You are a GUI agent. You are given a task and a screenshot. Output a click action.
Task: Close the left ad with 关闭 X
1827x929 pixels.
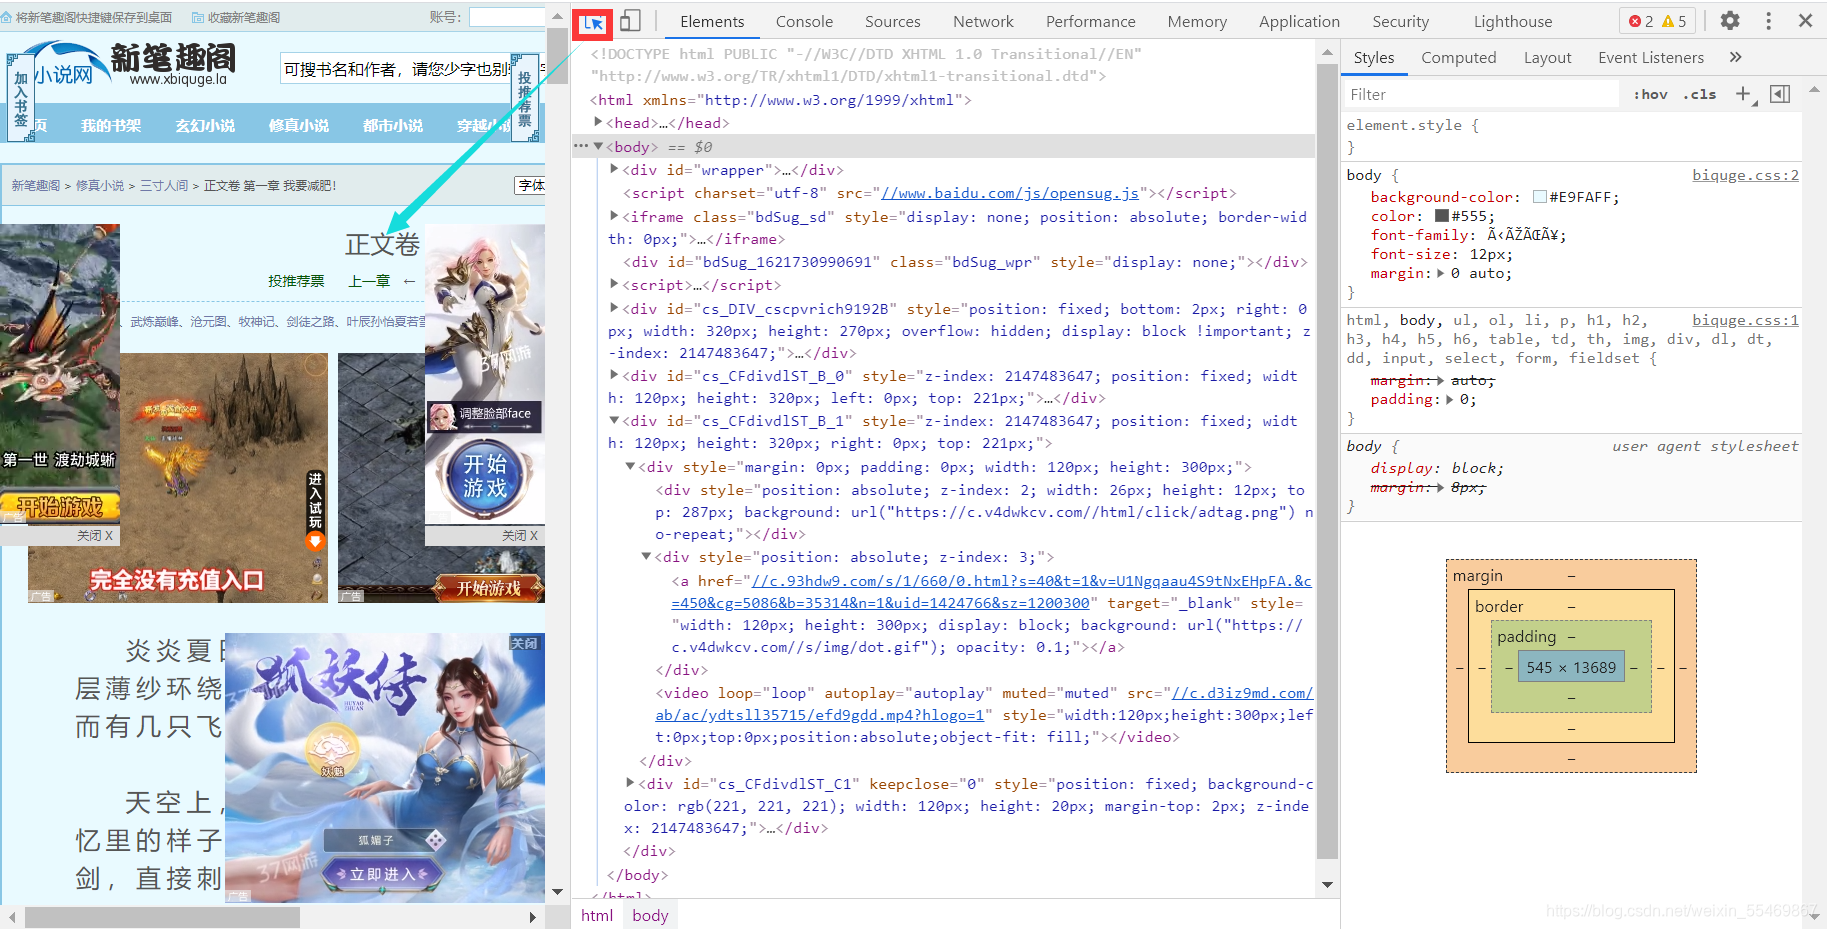pyautogui.click(x=95, y=536)
